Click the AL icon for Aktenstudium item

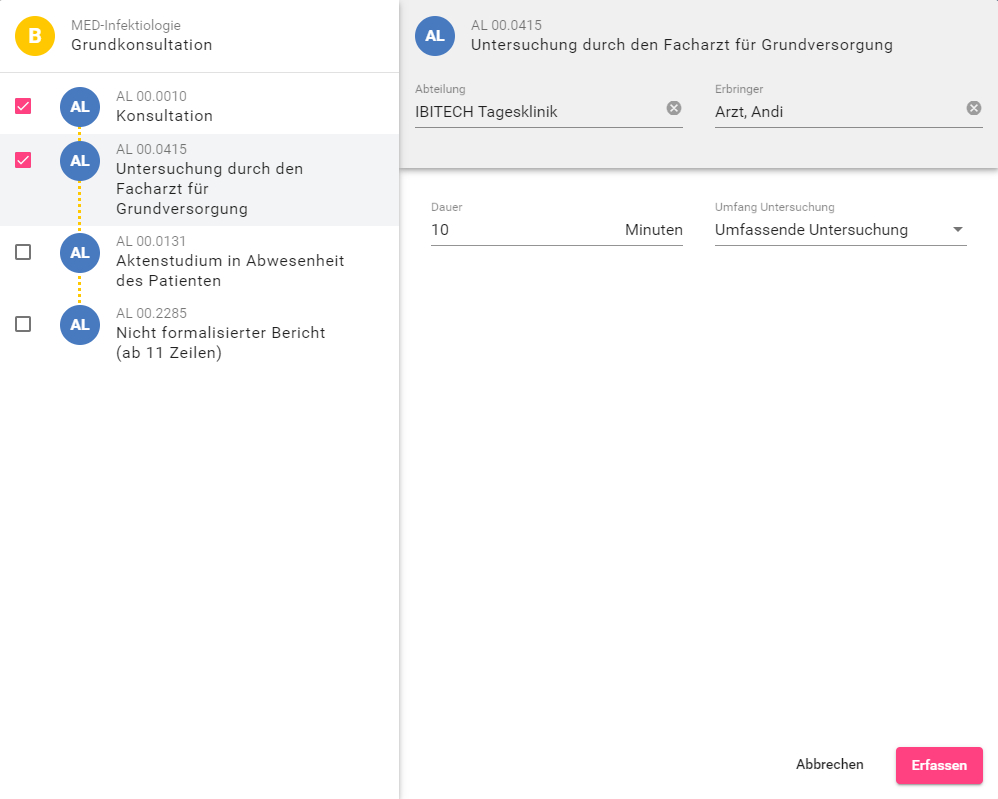tap(80, 253)
